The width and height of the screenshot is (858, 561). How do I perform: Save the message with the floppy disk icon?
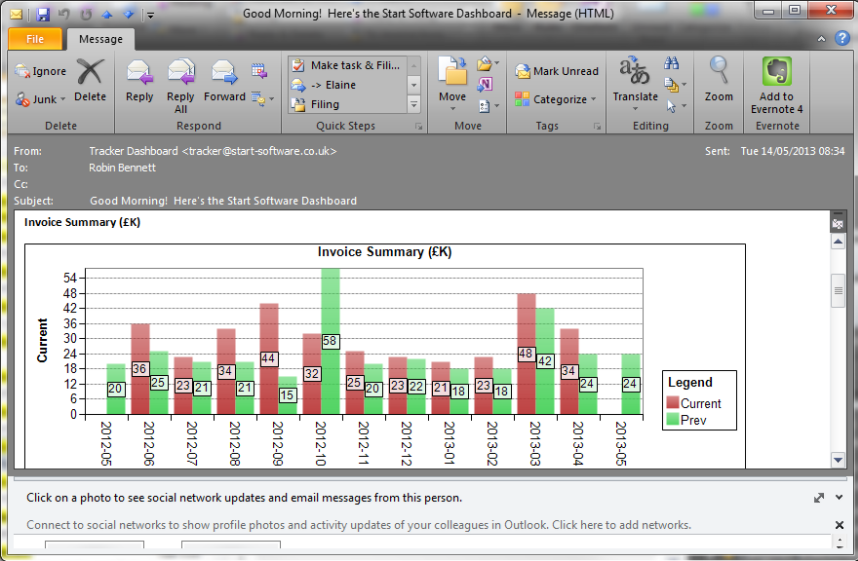(x=43, y=14)
